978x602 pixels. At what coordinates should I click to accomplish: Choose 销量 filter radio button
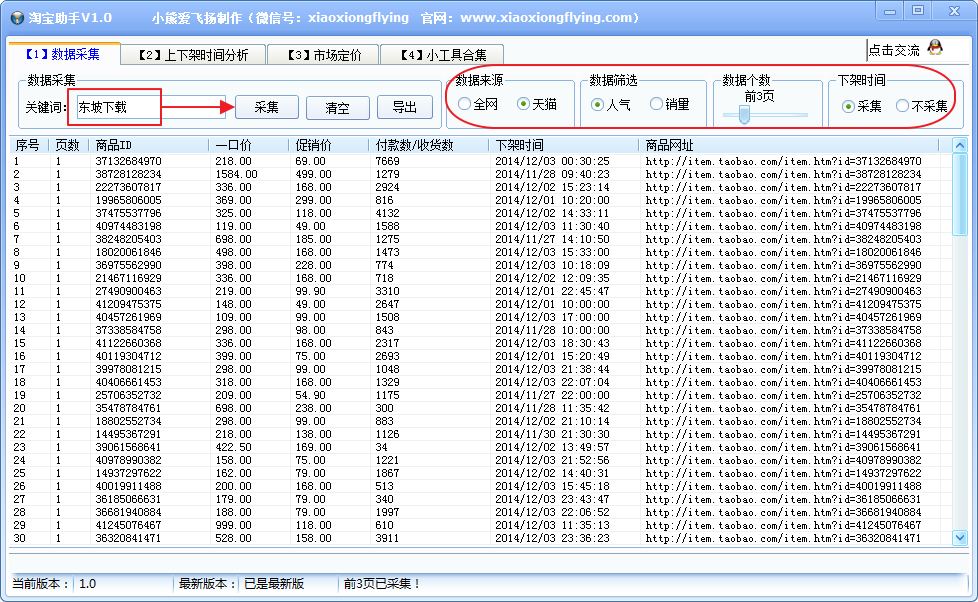pos(669,104)
